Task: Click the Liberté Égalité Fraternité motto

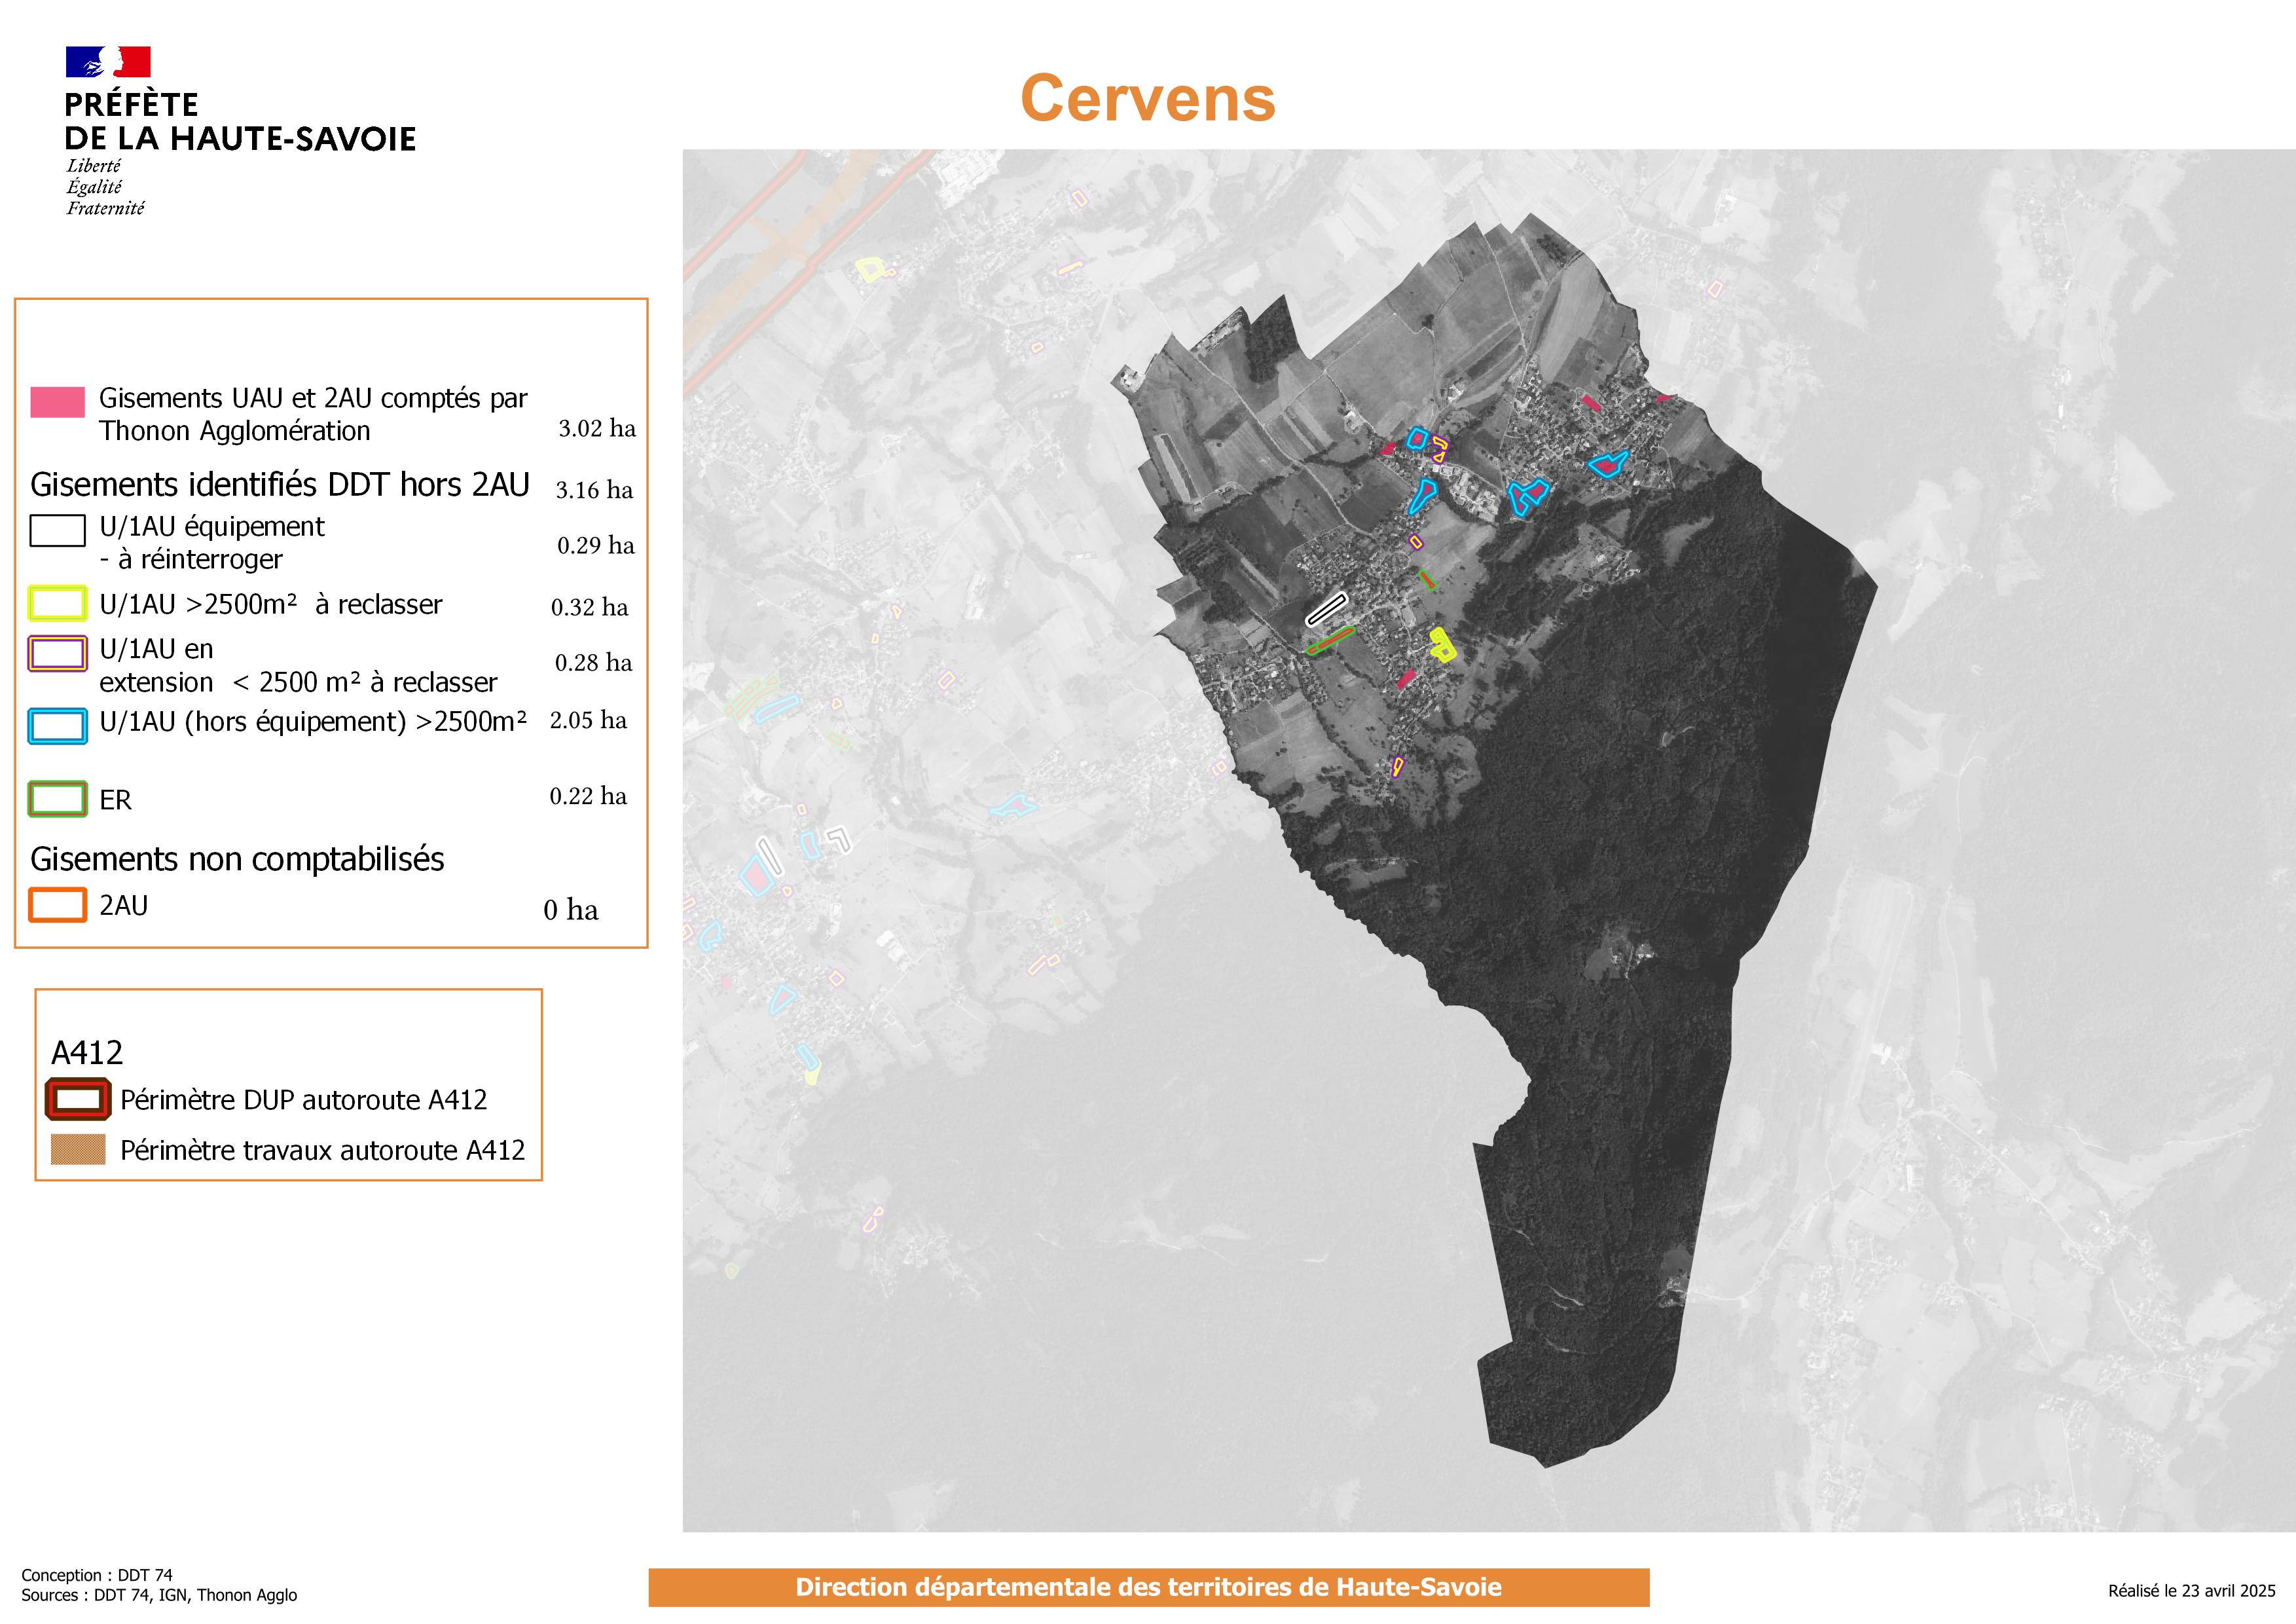Action: click(105, 187)
